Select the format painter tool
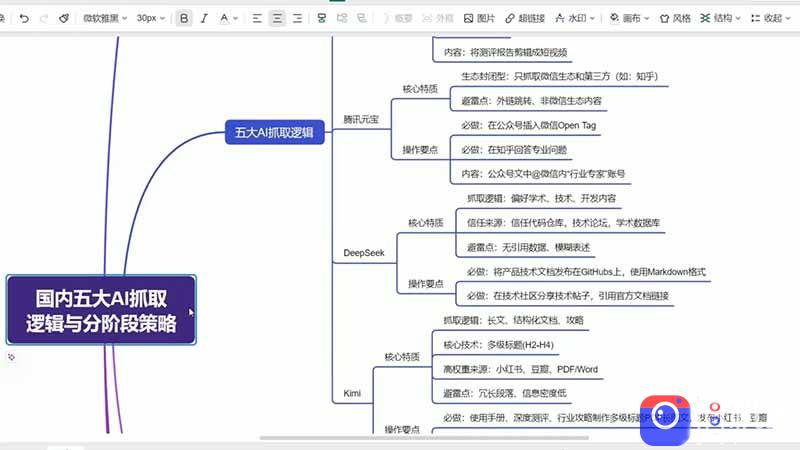This screenshot has width=800, height=450. coord(64,18)
